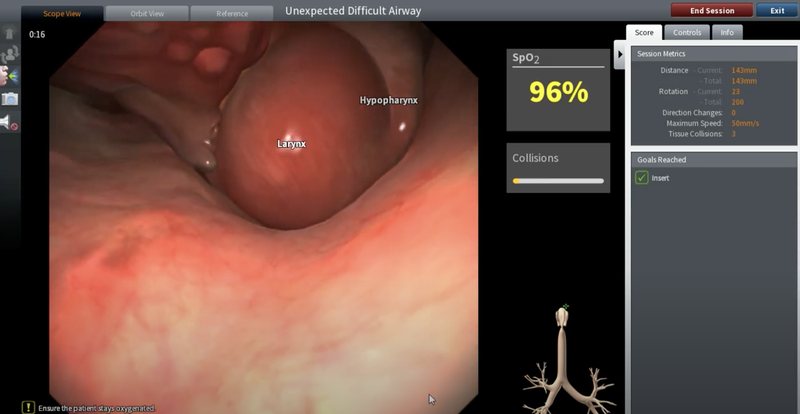Click the Distance Current value 143mm
The height and width of the screenshot is (414, 800).
pyautogui.click(x=744, y=70)
